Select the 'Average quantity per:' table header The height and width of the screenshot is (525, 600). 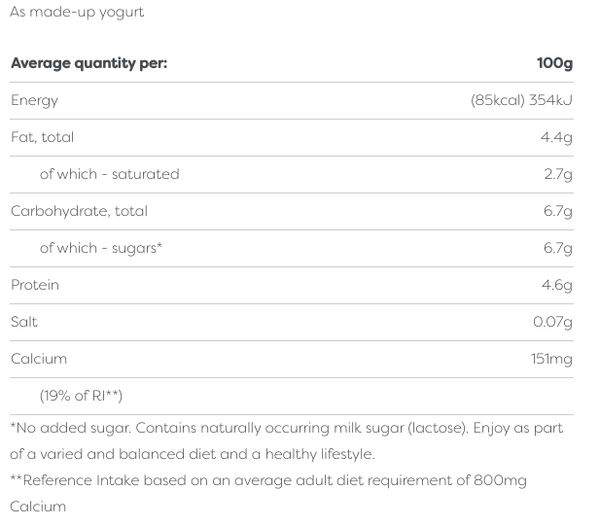pyautogui.click(x=89, y=64)
